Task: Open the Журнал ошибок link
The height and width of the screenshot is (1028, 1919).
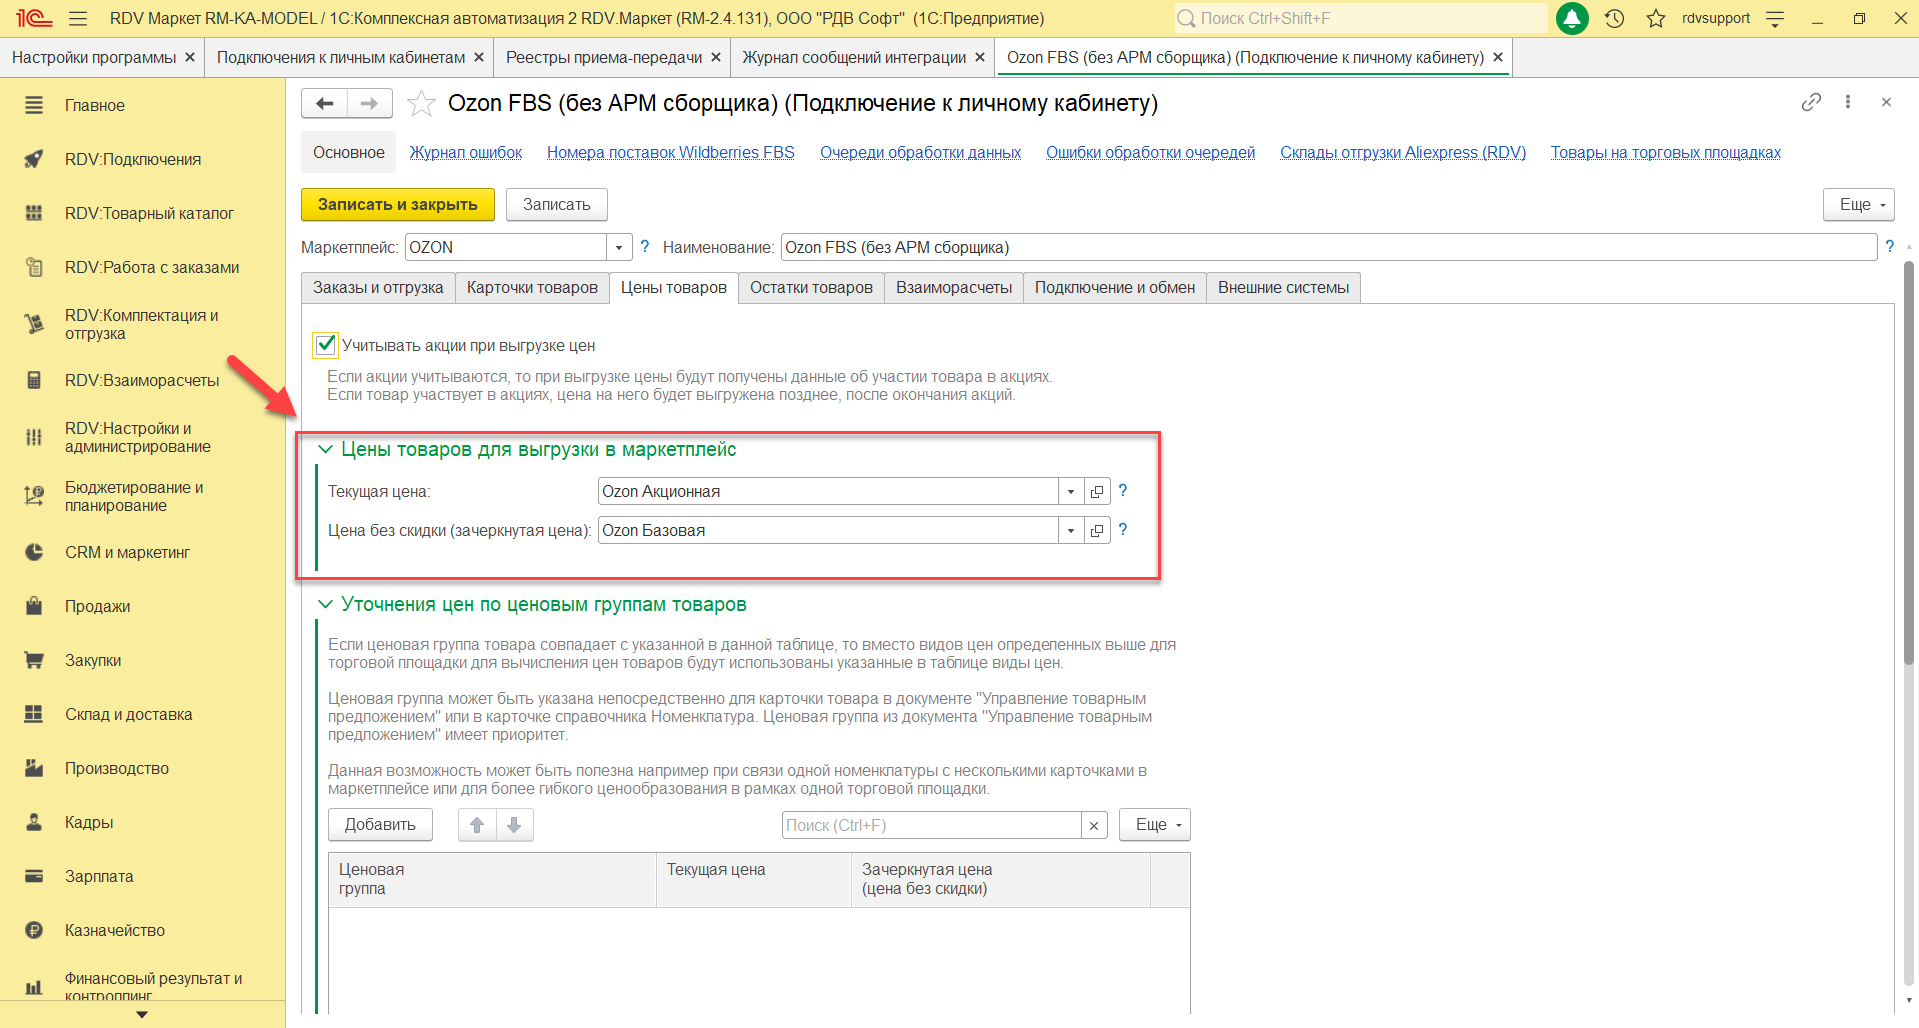Action: [x=466, y=152]
